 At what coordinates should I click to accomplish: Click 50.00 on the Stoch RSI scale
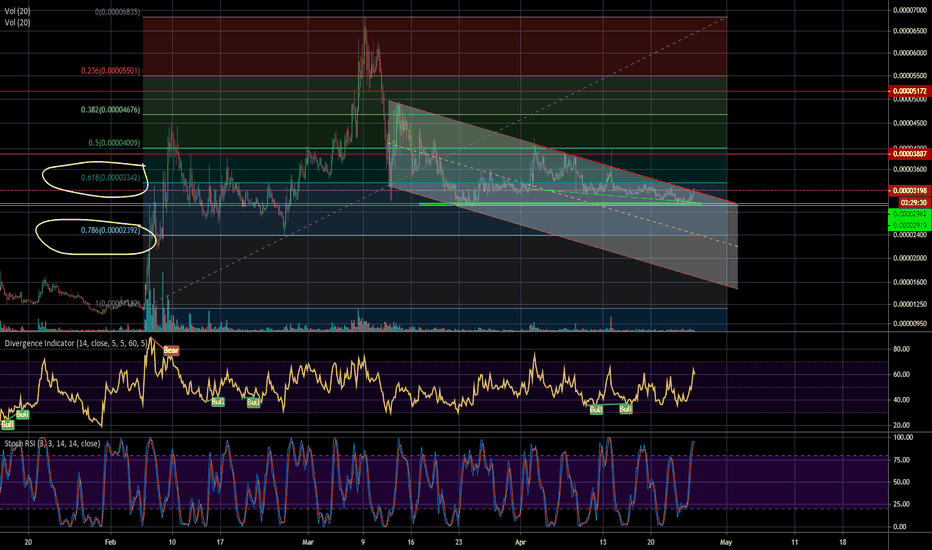pos(902,482)
